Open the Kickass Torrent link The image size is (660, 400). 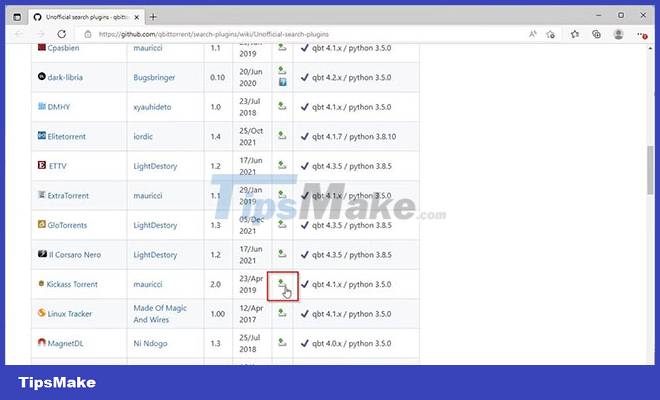point(72,284)
